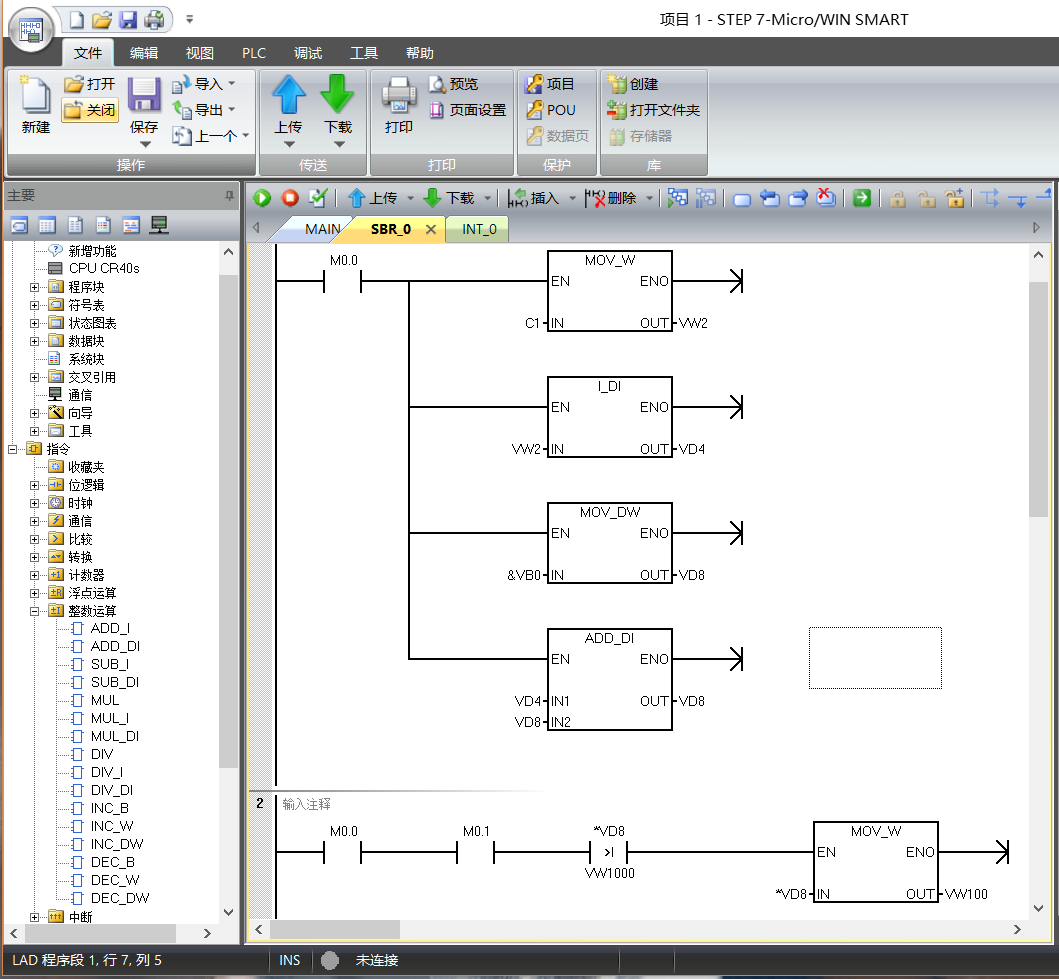Switch to the MAIN program tab
The width and height of the screenshot is (1059, 979).
(x=322, y=229)
